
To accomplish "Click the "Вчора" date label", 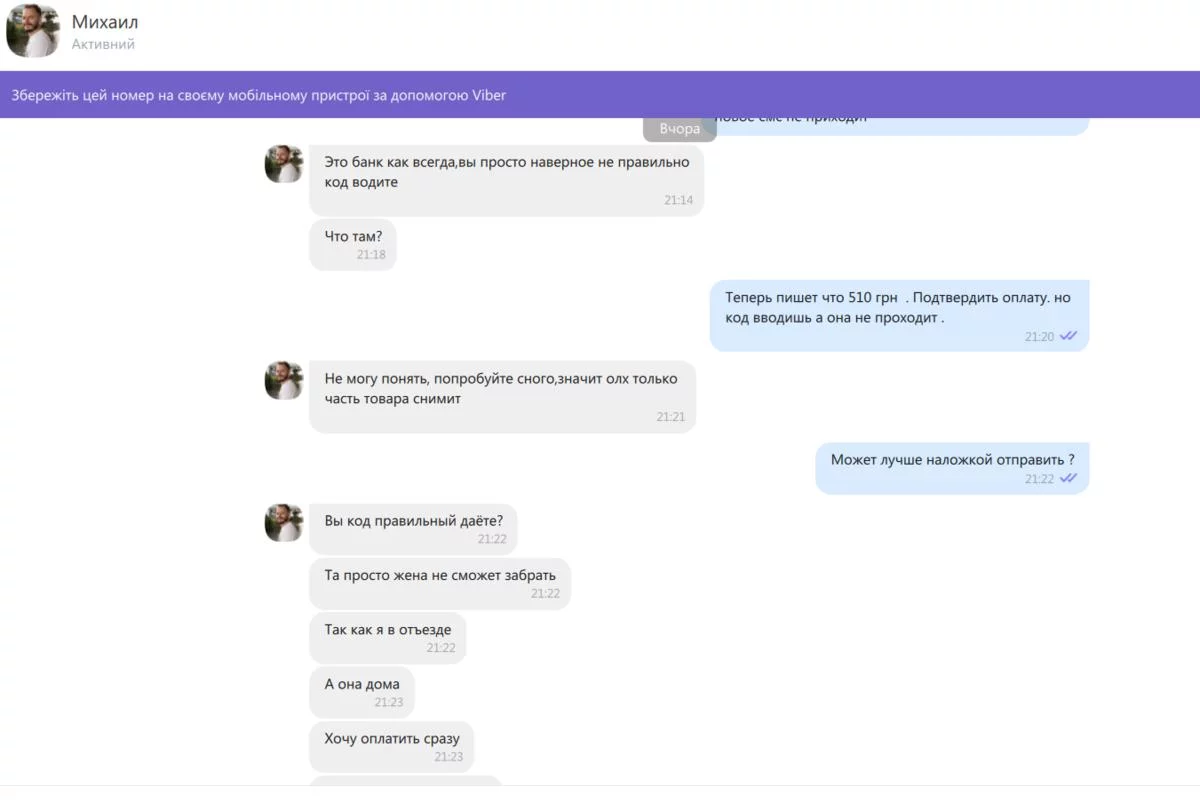I will [679, 129].
